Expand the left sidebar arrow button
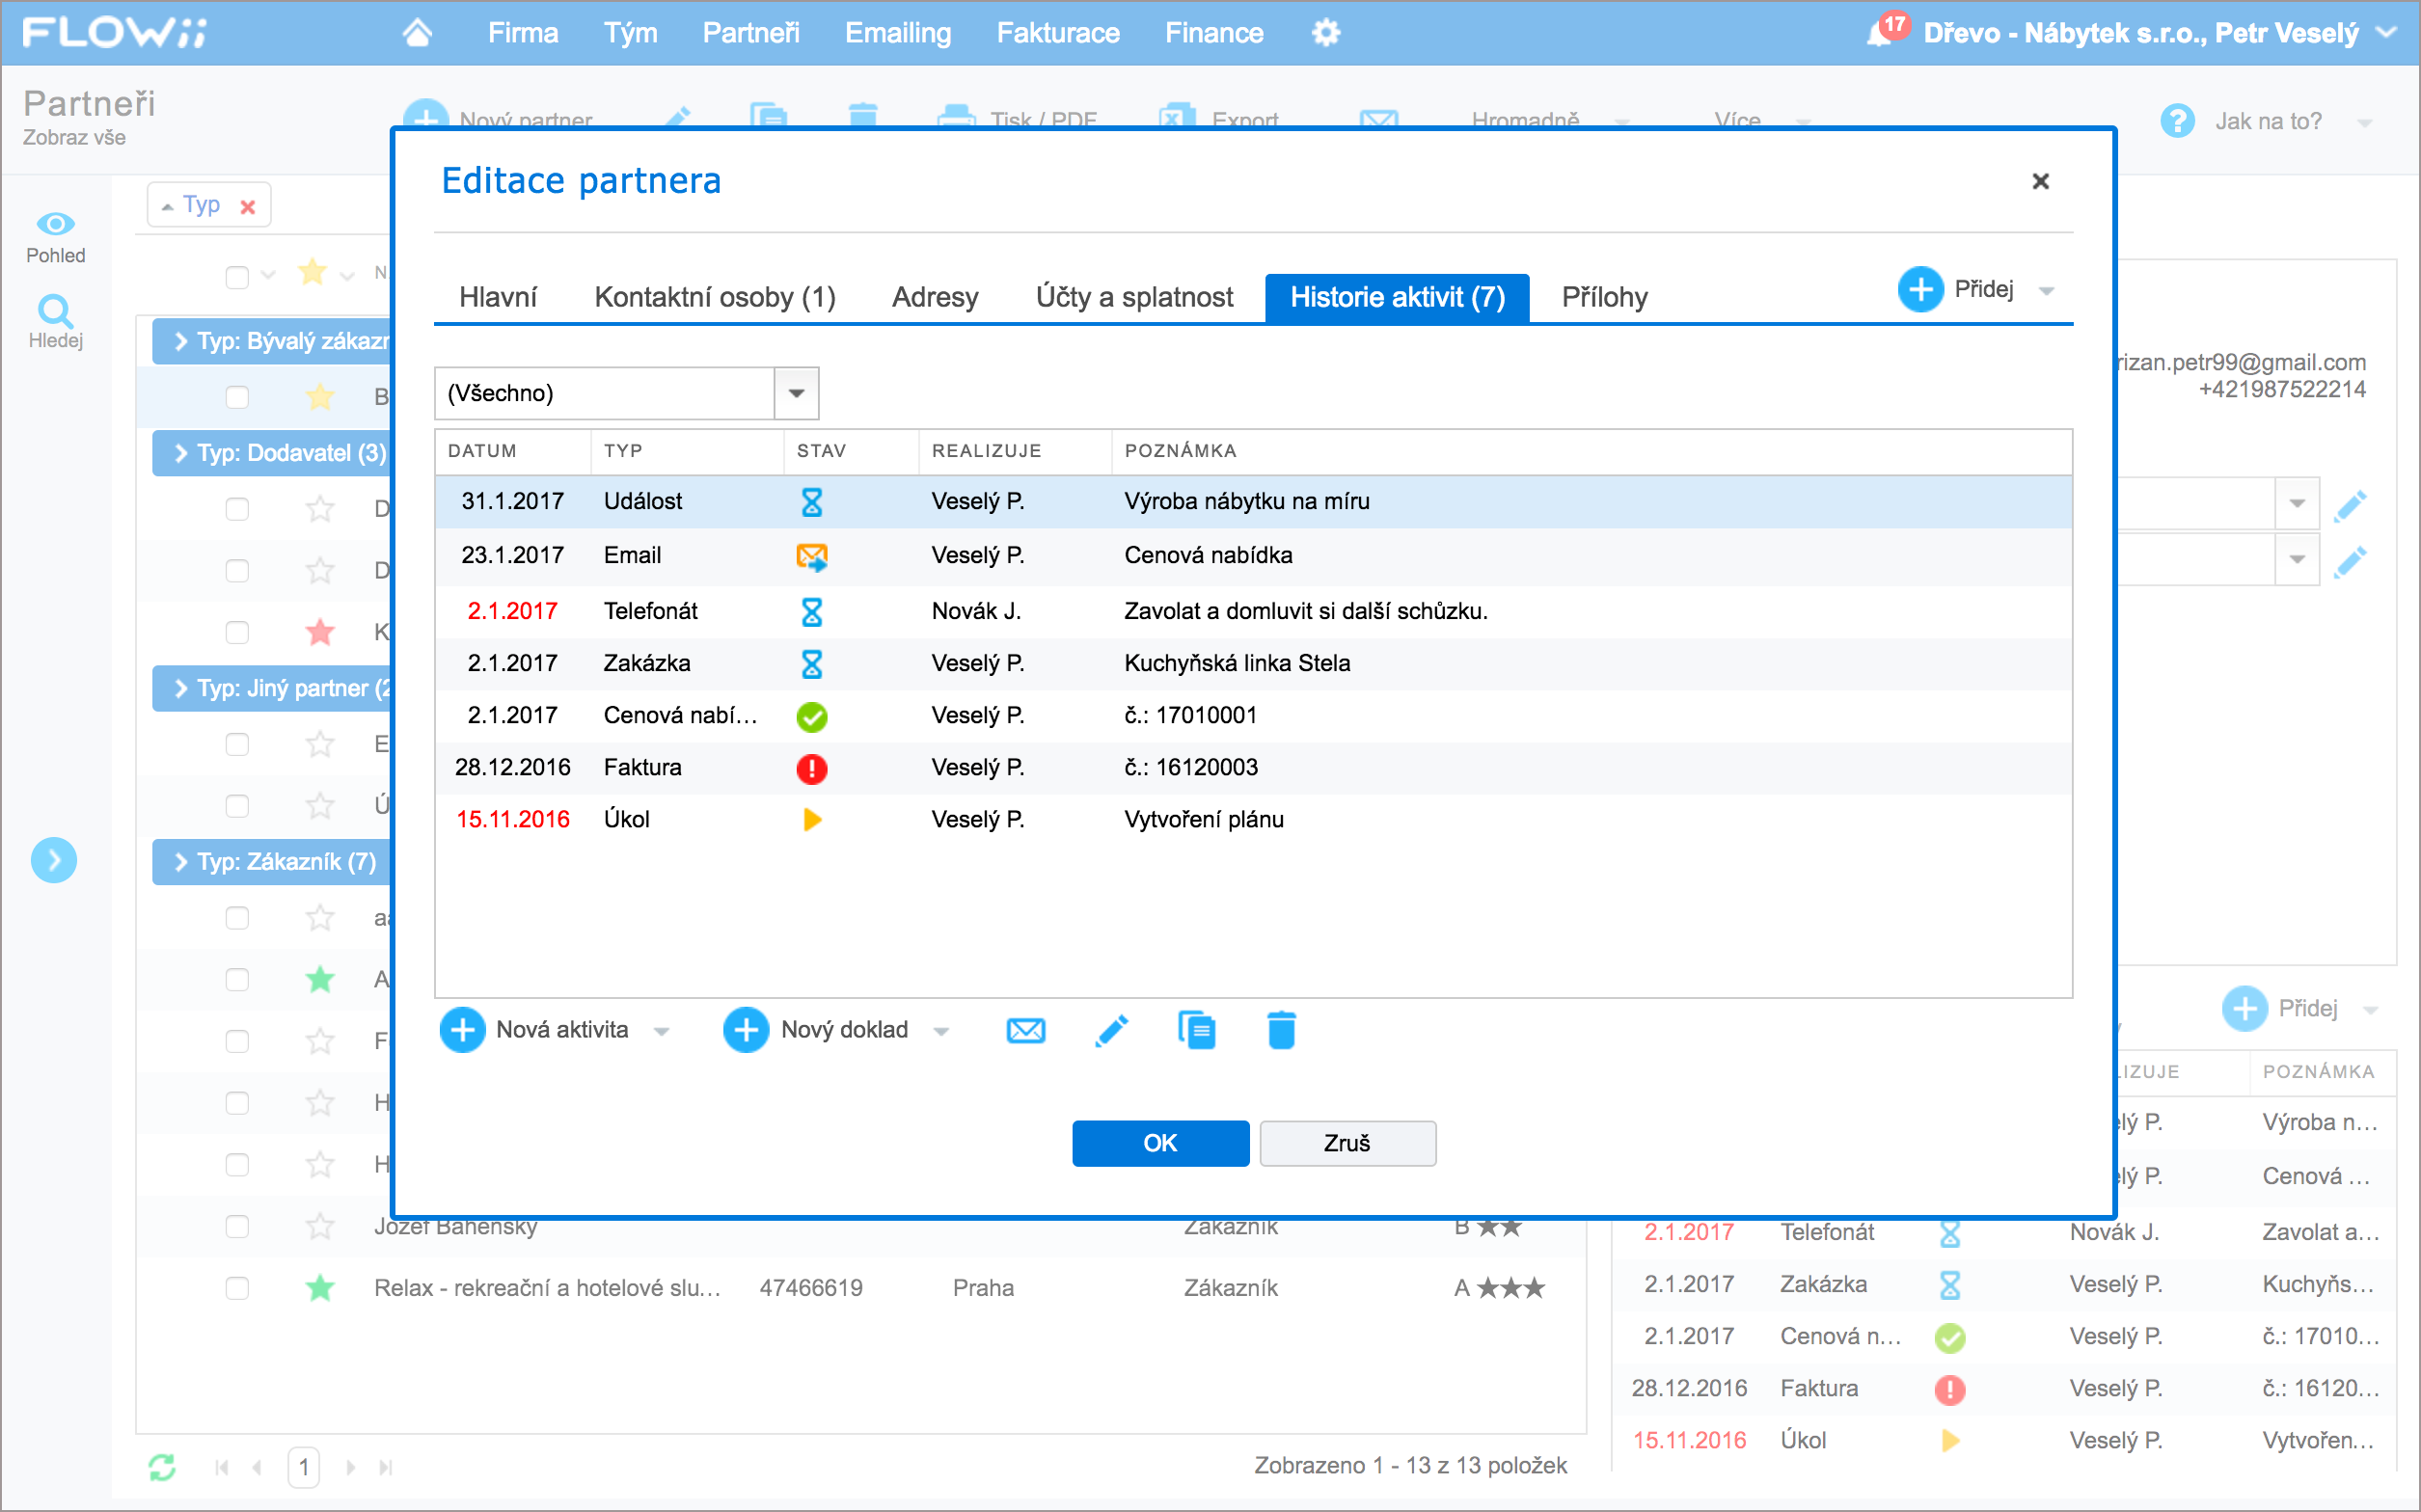 point(54,860)
